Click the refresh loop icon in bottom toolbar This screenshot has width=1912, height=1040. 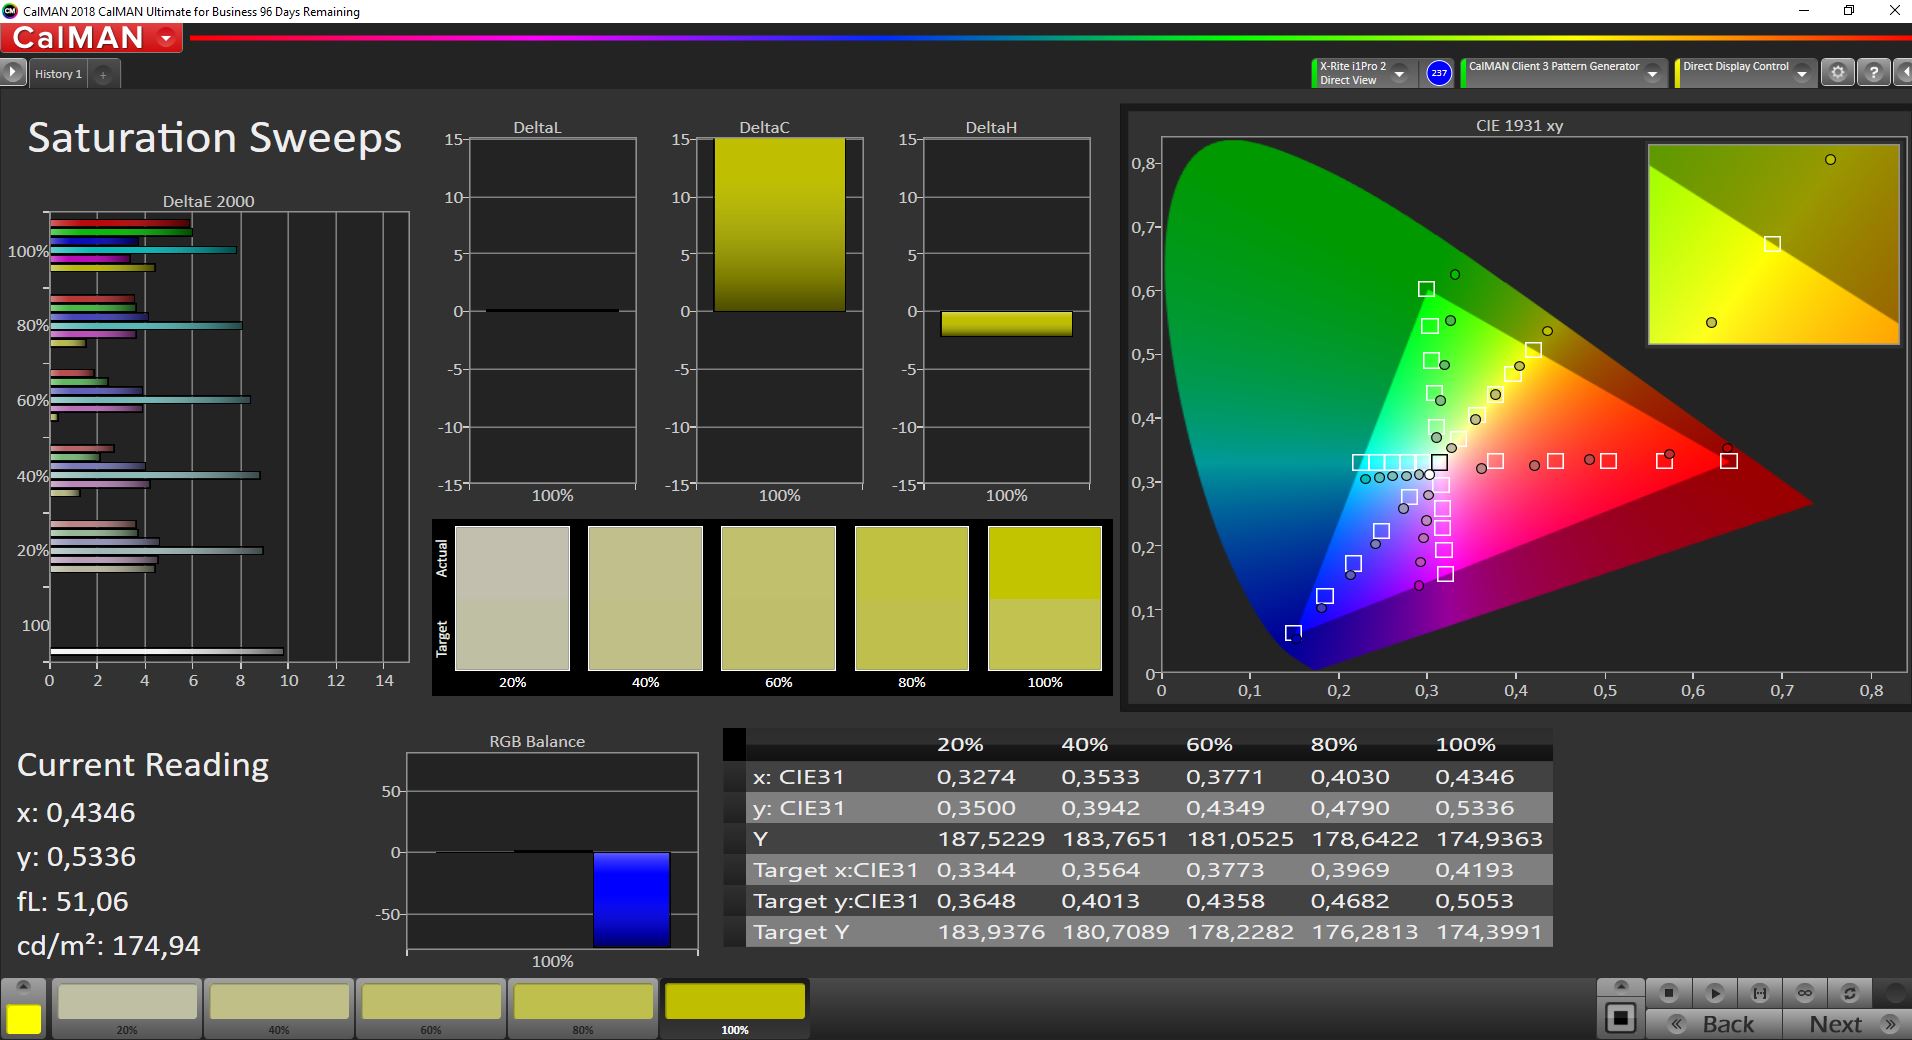point(1849,993)
